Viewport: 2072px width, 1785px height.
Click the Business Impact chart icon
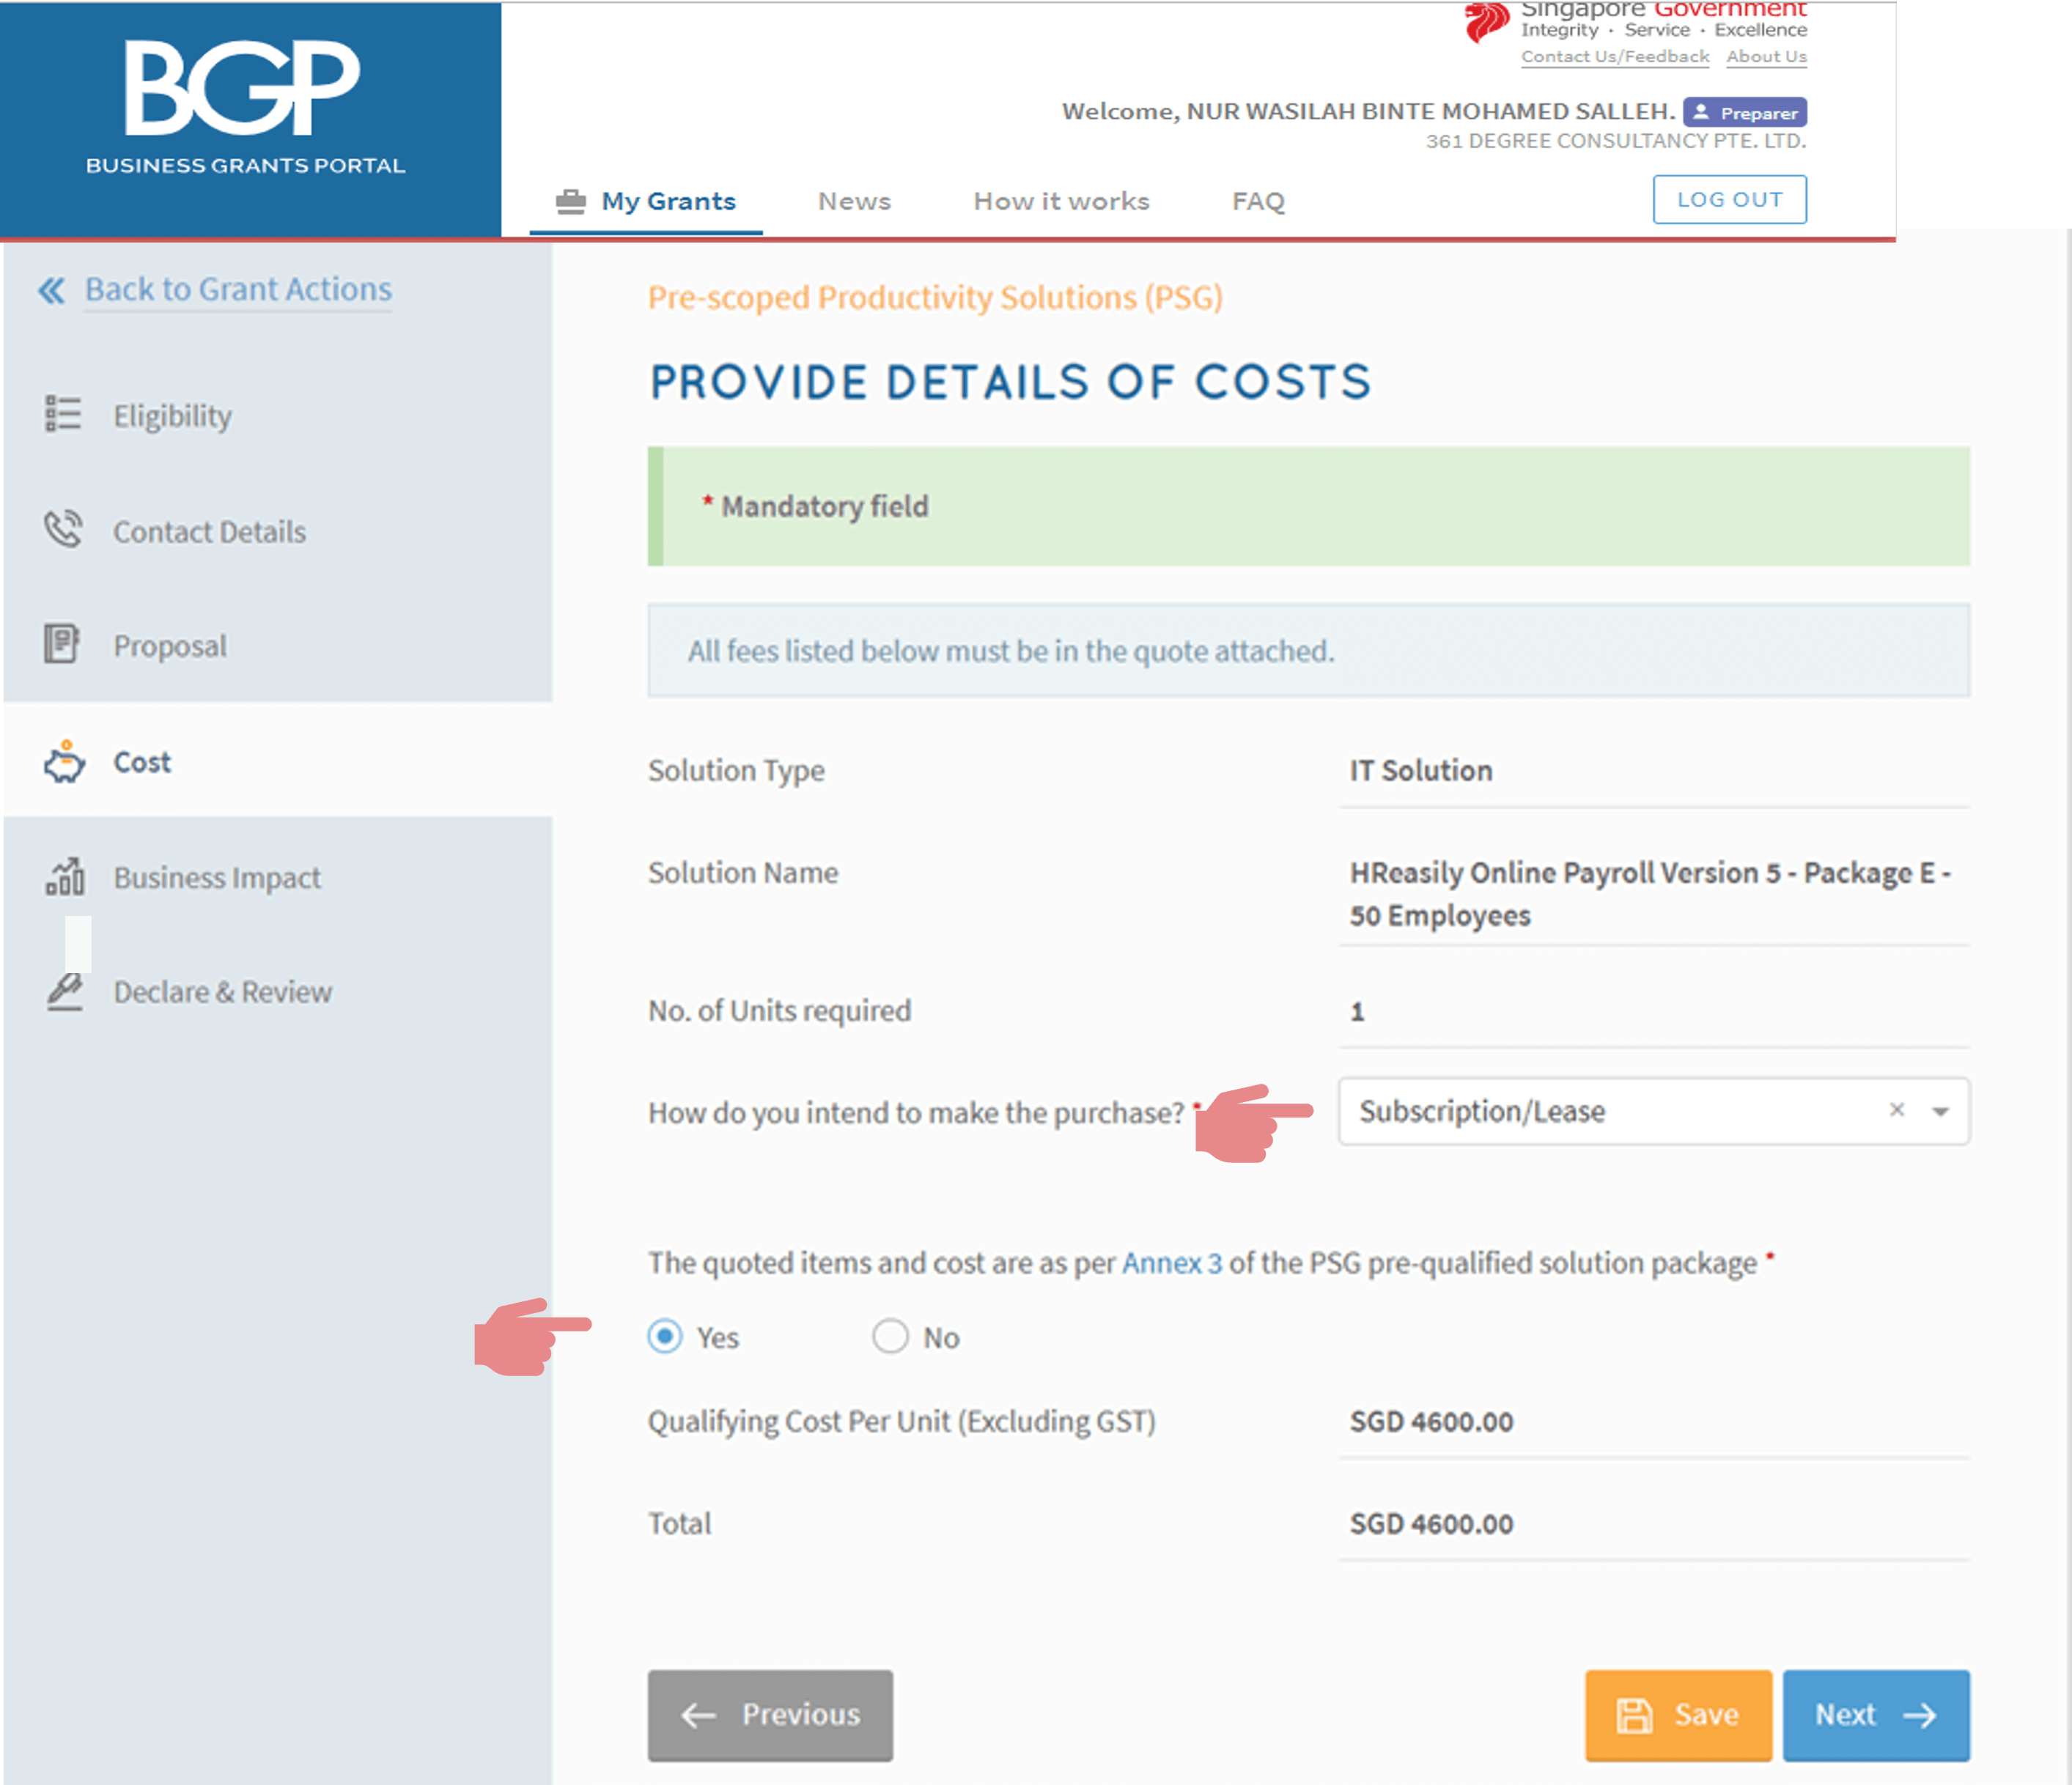[x=64, y=877]
